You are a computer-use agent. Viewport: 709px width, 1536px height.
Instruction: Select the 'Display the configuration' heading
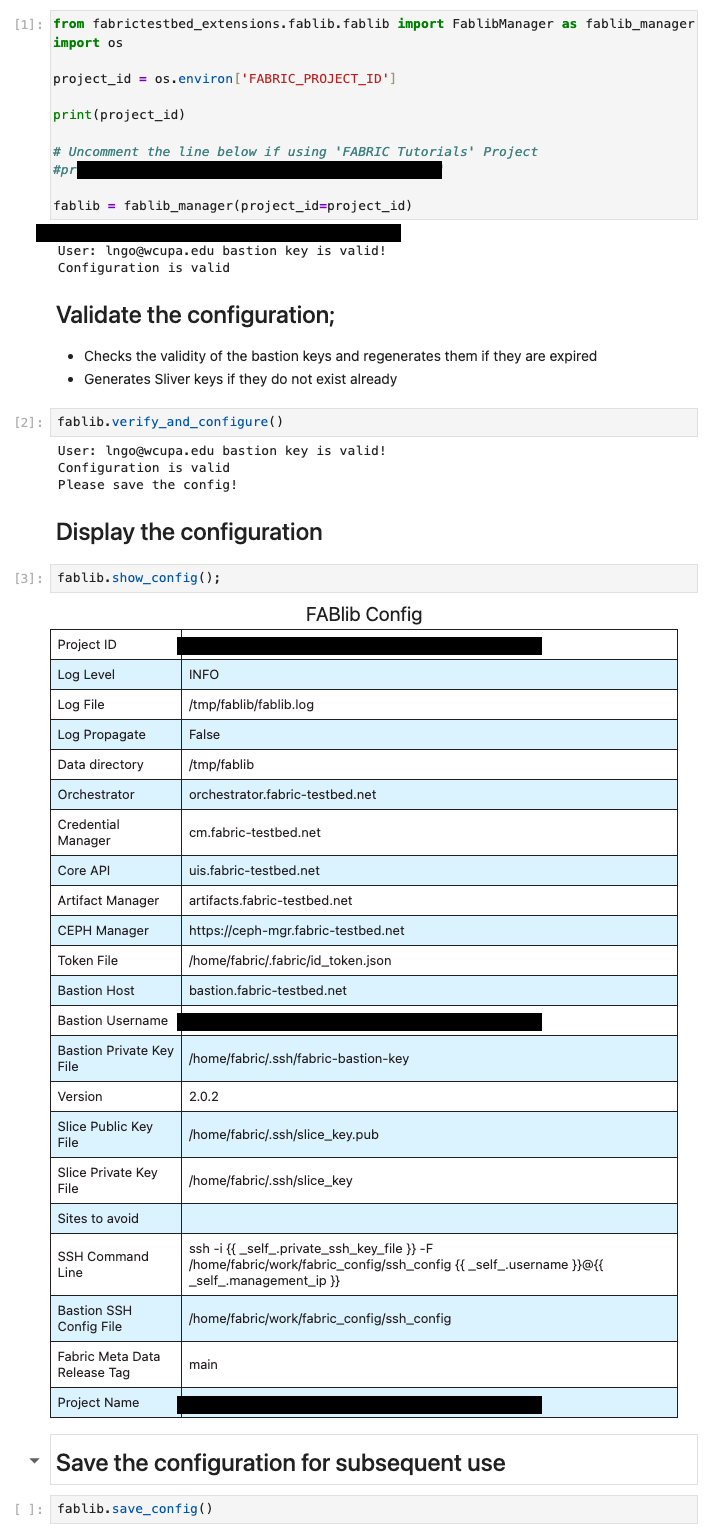(x=189, y=532)
